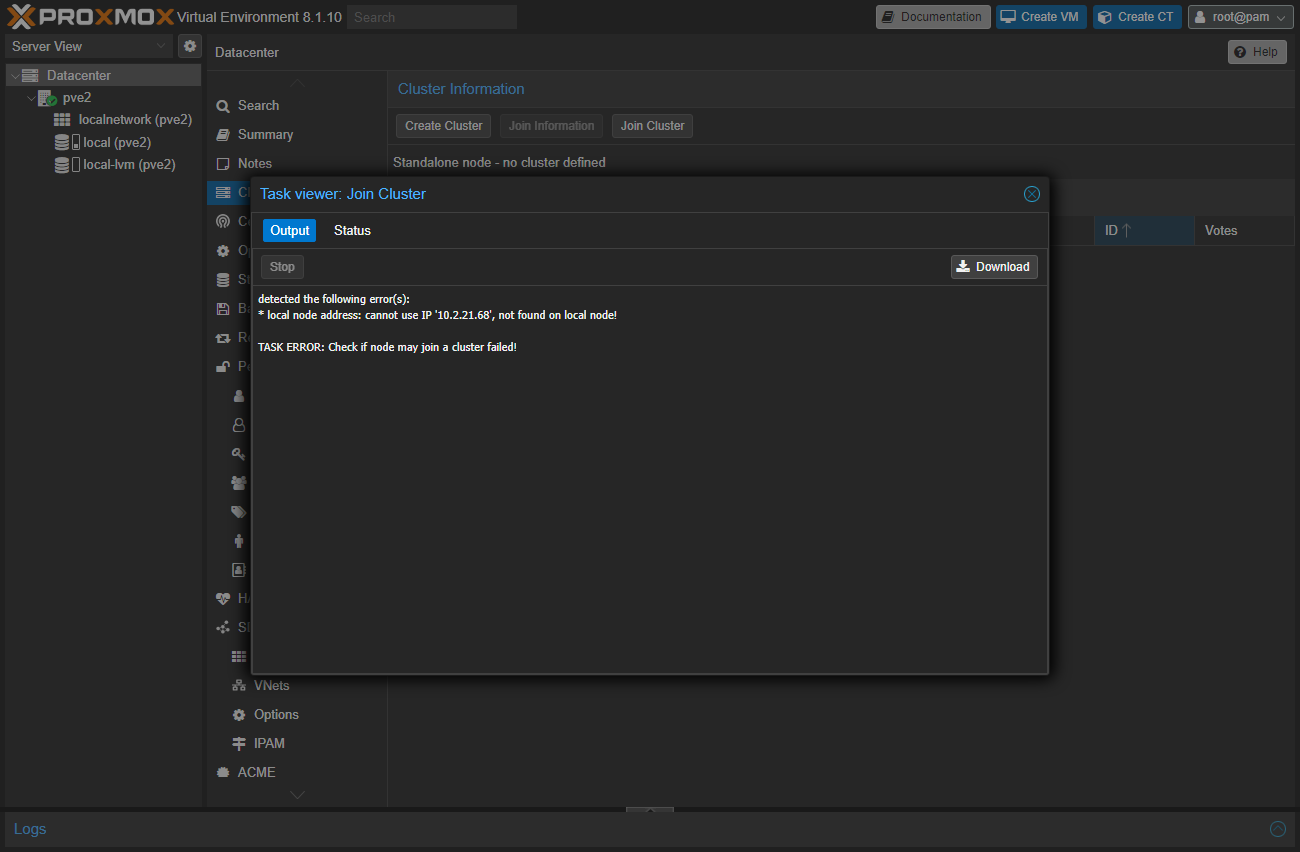This screenshot has height=852, width=1300.
Task: Collapse the Datacenter tree node arrow
Action: 14,75
